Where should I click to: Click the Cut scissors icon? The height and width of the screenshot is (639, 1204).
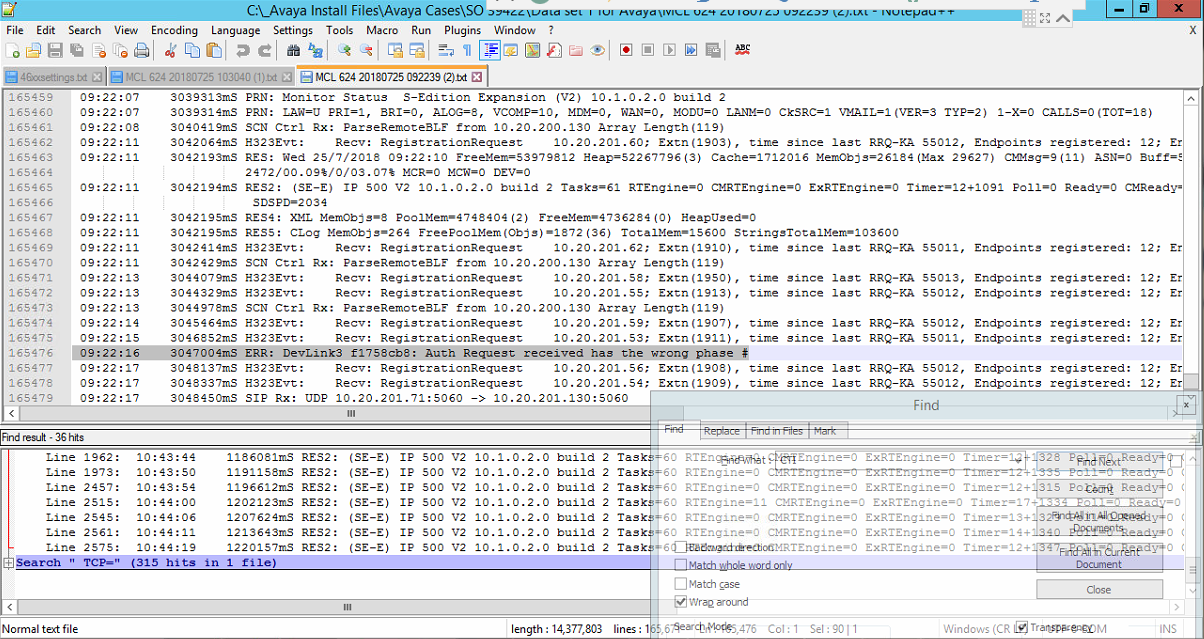(171, 50)
